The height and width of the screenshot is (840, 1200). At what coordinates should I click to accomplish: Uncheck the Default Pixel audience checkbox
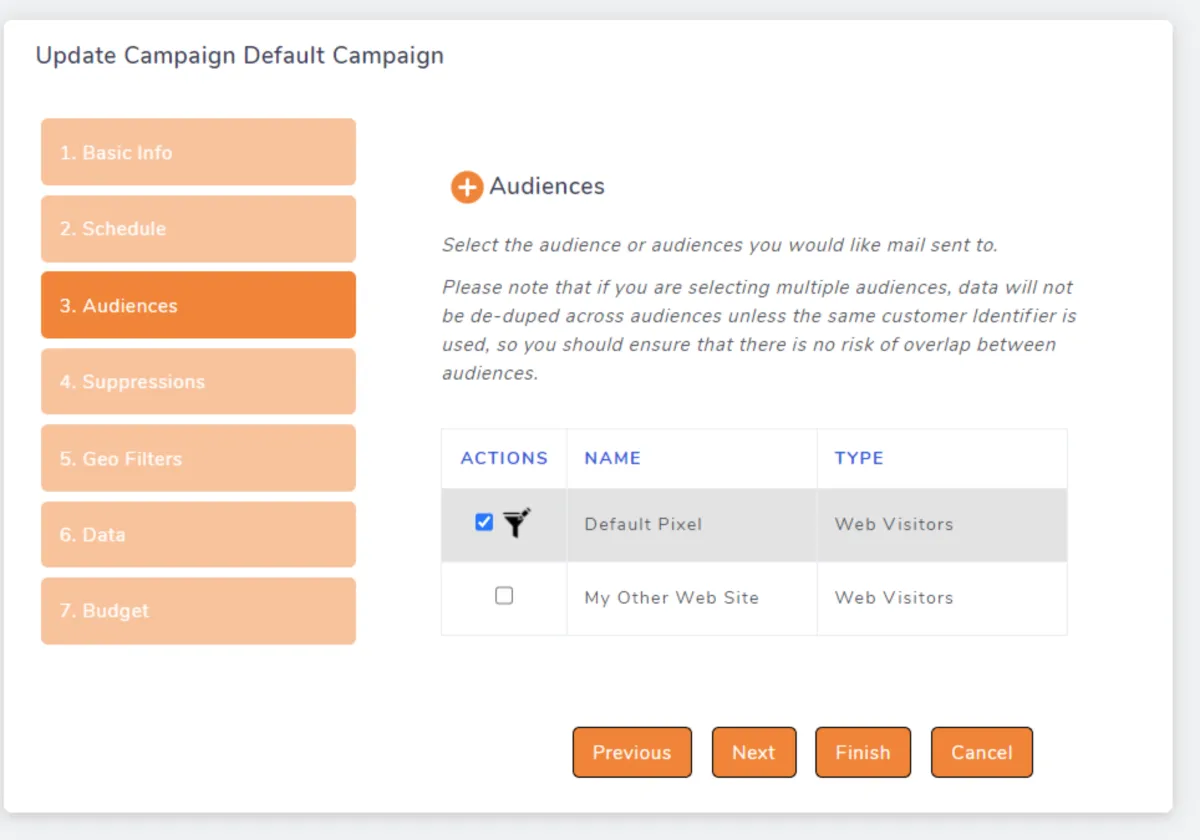484,522
